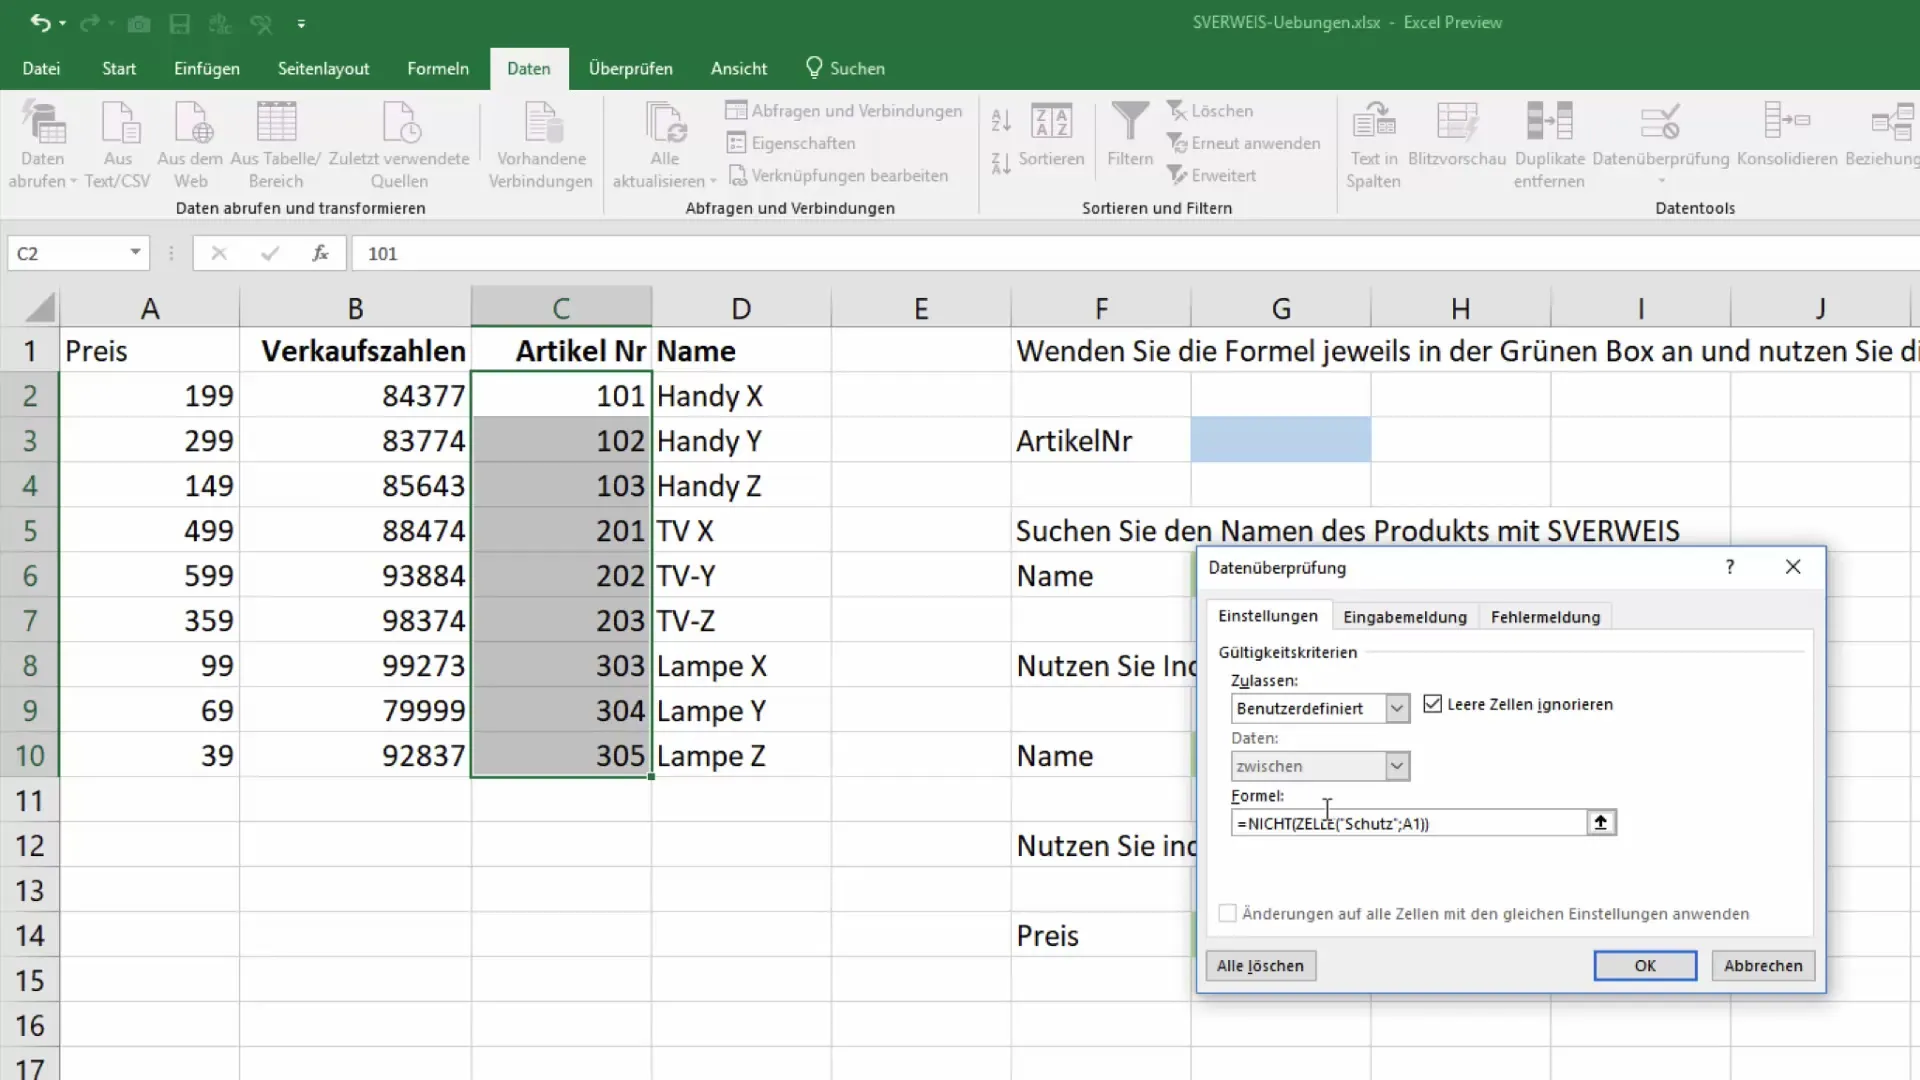Expand the Undo history dropdown arrow
This screenshot has width=1920, height=1080.
[x=62, y=23]
